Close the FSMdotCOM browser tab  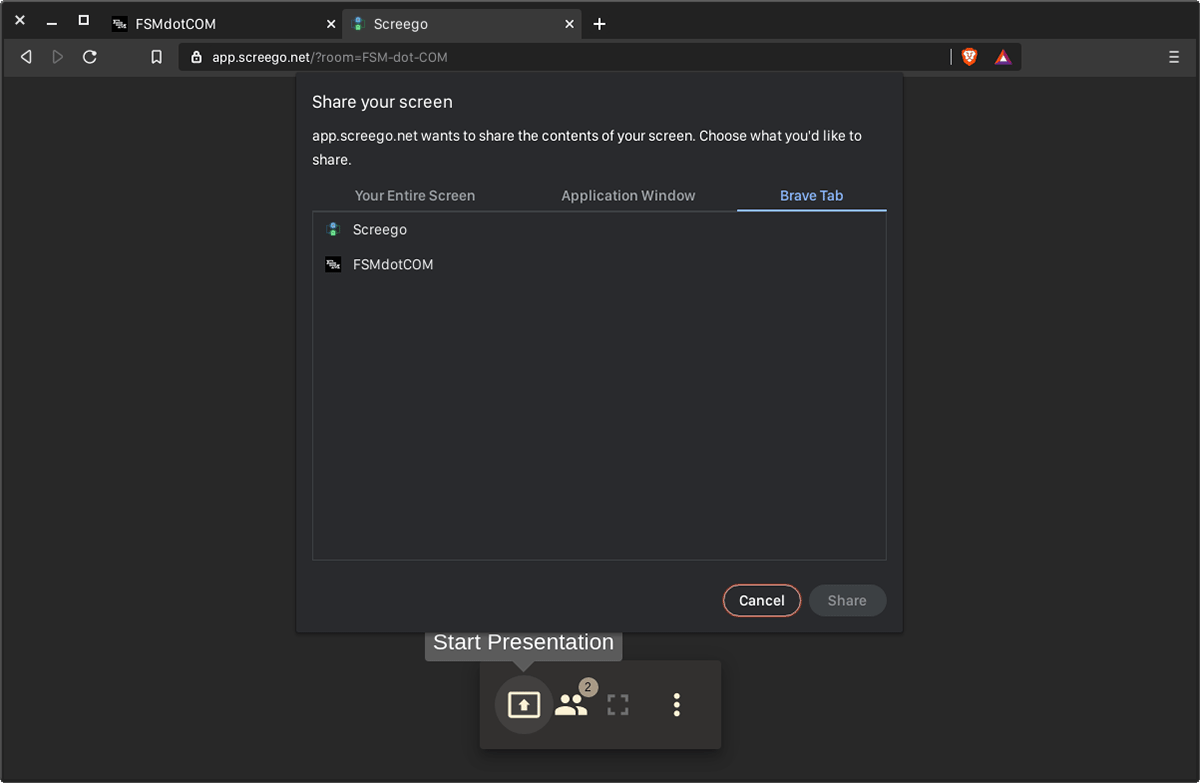(331, 24)
